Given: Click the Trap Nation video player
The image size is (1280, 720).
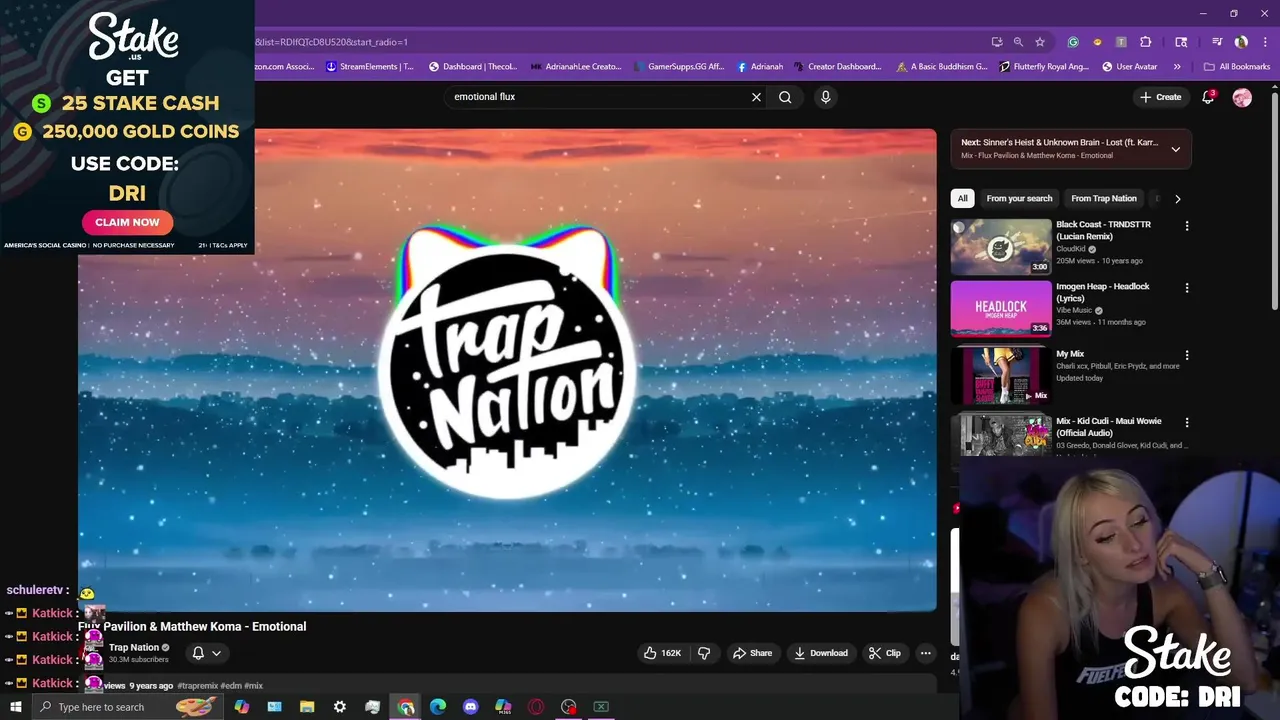Looking at the screenshot, I should click(x=507, y=370).
